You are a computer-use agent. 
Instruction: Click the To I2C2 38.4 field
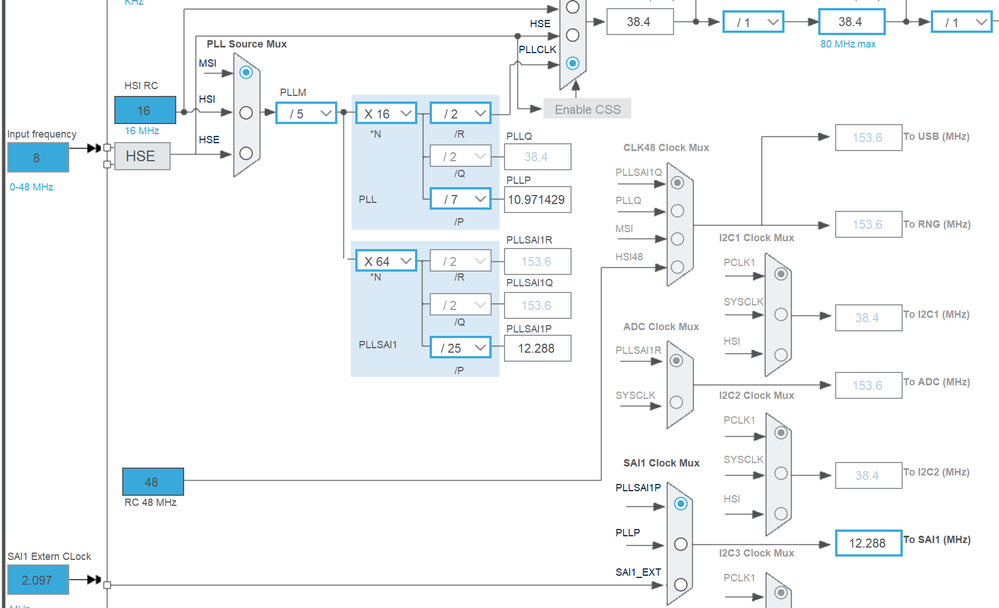click(868, 475)
